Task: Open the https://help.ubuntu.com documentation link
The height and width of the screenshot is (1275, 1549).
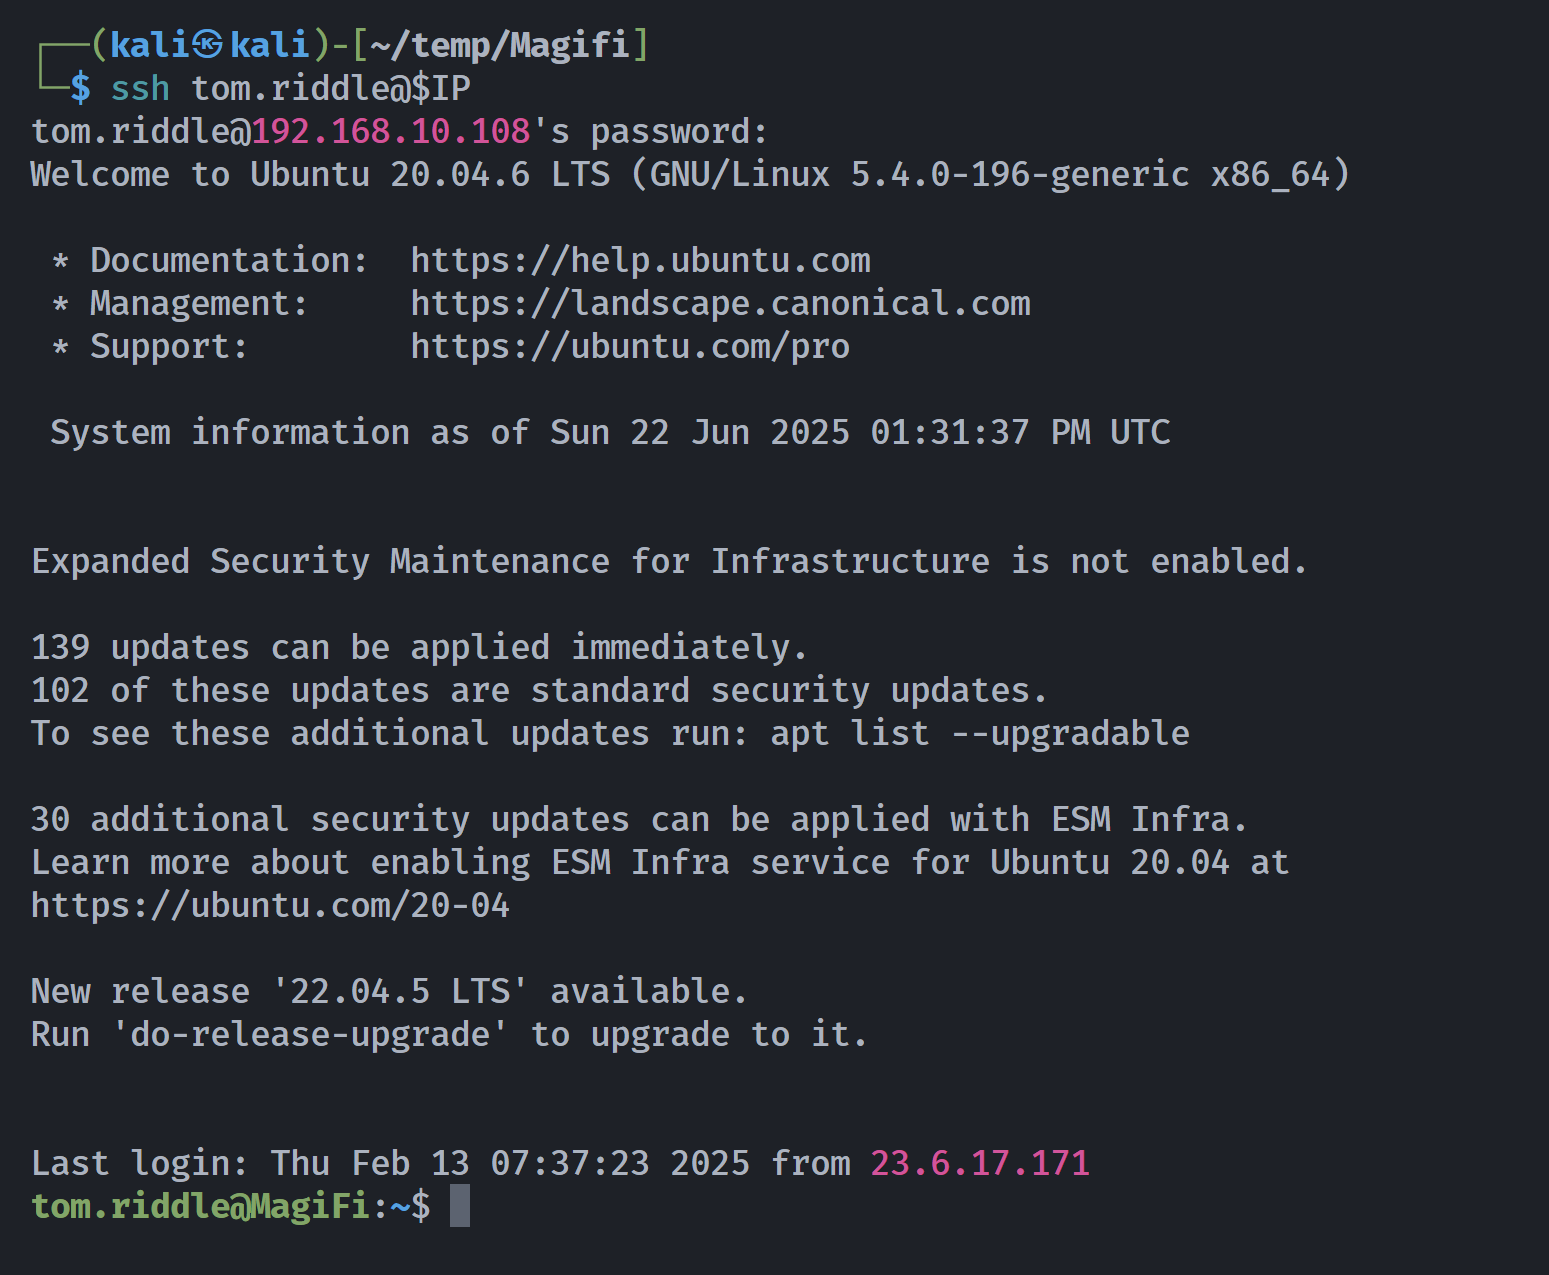Action: (640, 260)
